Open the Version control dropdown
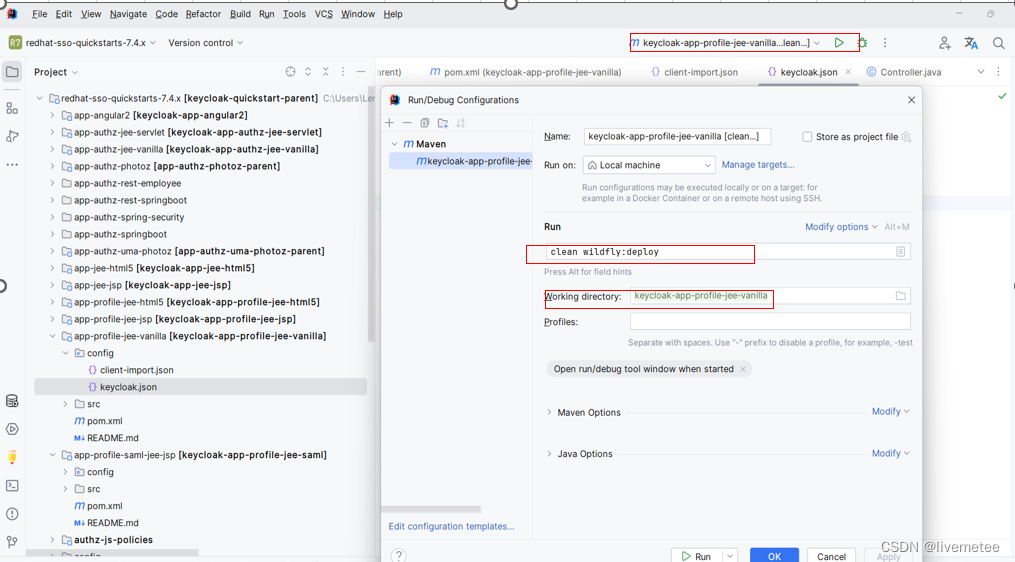The width and height of the screenshot is (1015, 562). [205, 43]
